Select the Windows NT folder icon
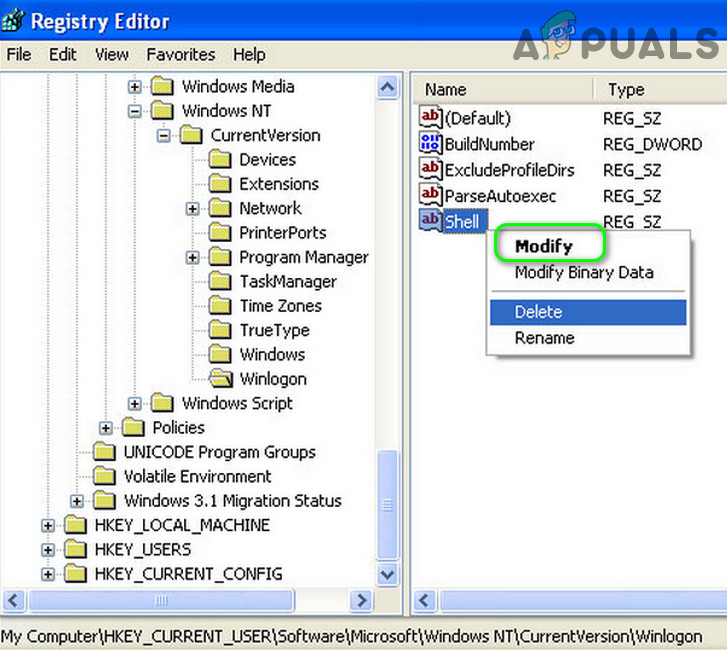The height and width of the screenshot is (650, 727). [163, 110]
